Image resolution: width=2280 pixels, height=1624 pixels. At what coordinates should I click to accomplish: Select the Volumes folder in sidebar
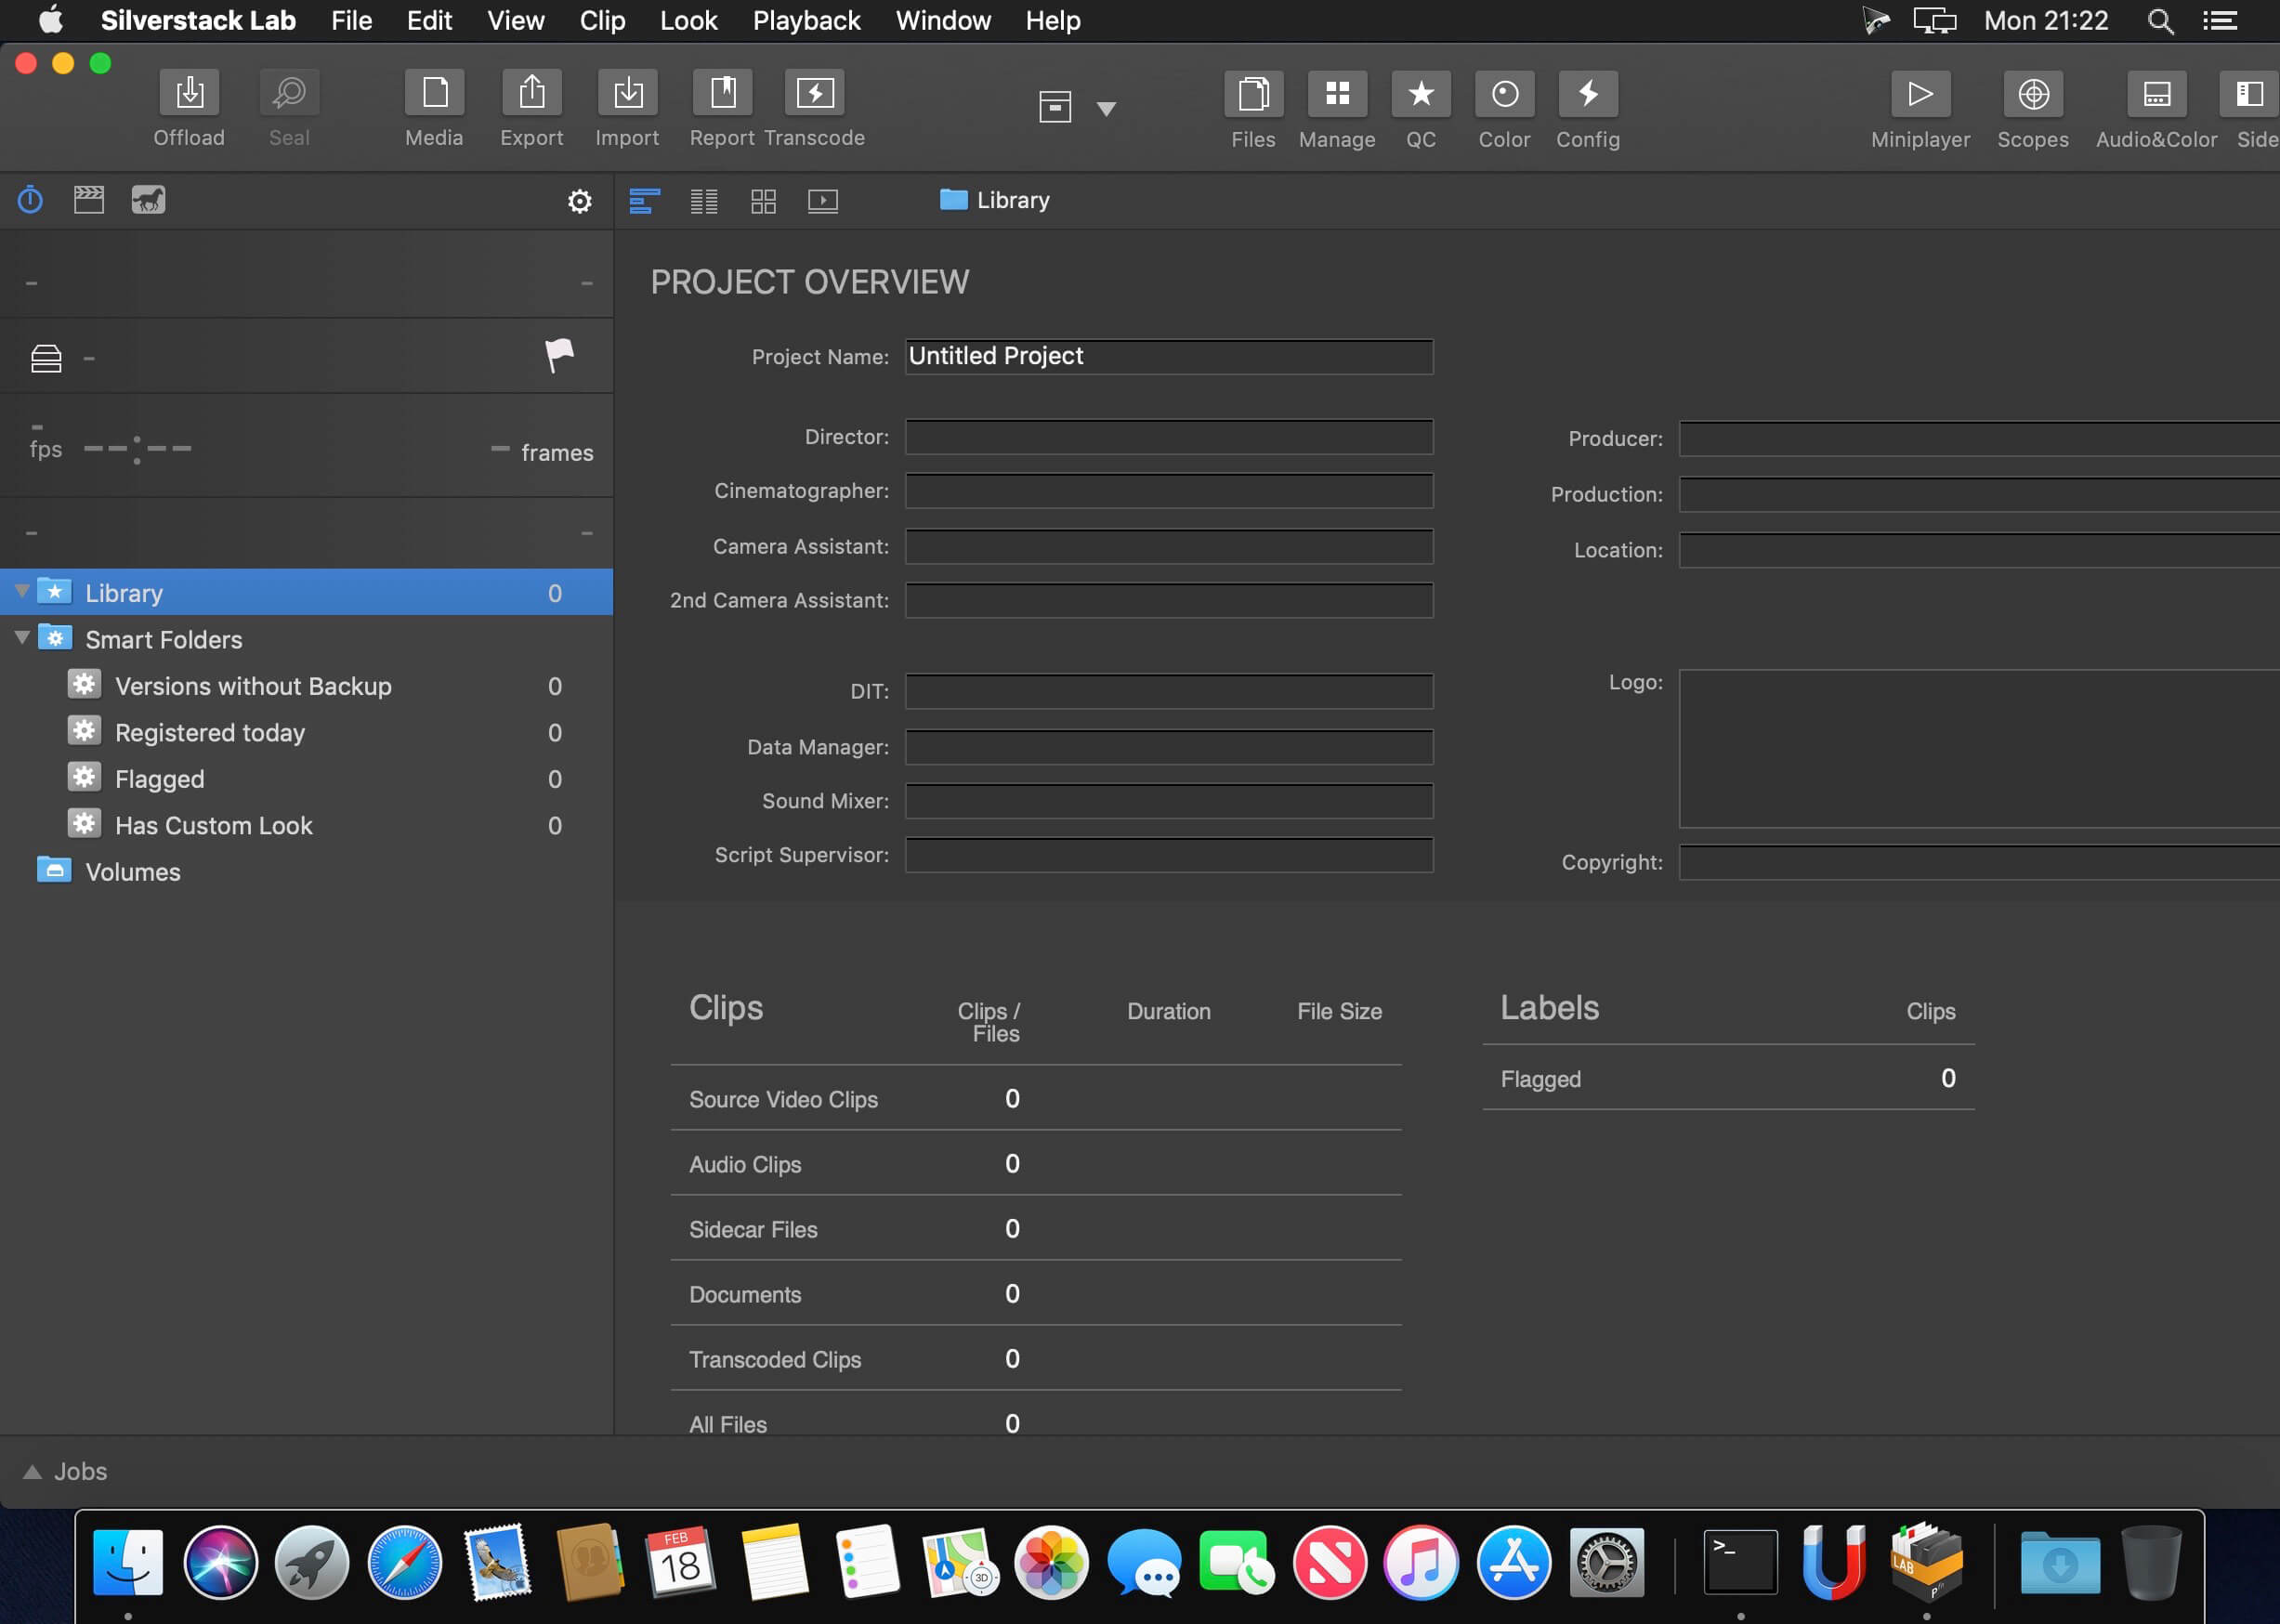pyautogui.click(x=306, y=872)
